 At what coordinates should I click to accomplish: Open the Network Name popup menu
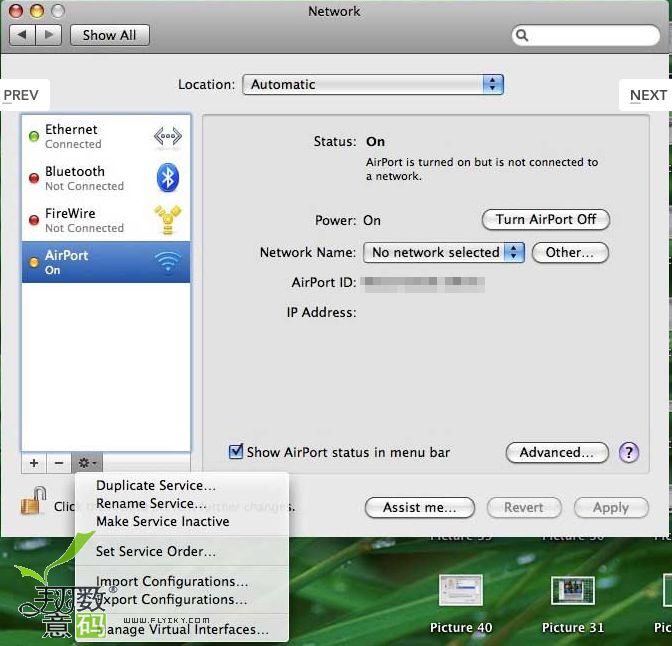tap(444, 252)
